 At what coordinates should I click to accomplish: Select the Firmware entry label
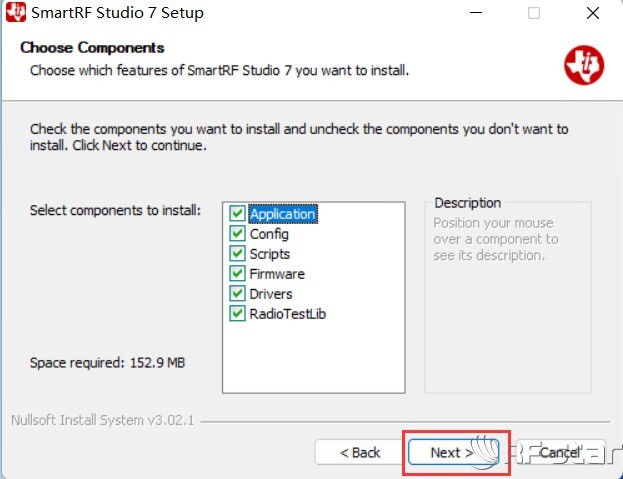[x=277, y=274]
